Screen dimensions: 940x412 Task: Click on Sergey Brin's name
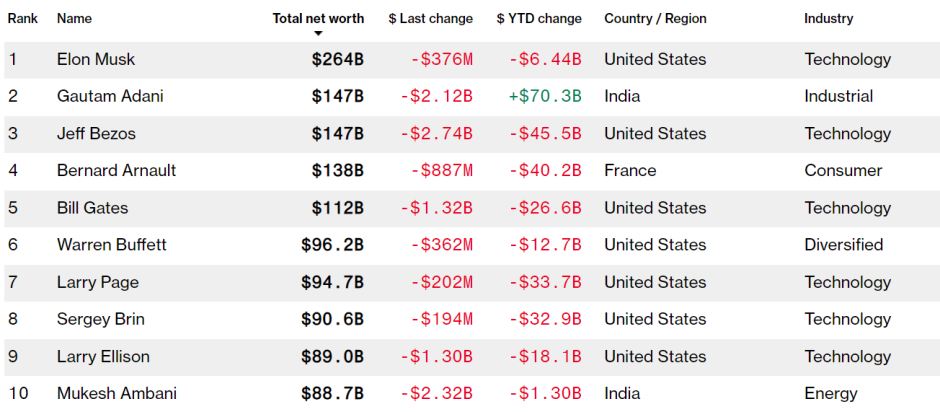[101, 319]
